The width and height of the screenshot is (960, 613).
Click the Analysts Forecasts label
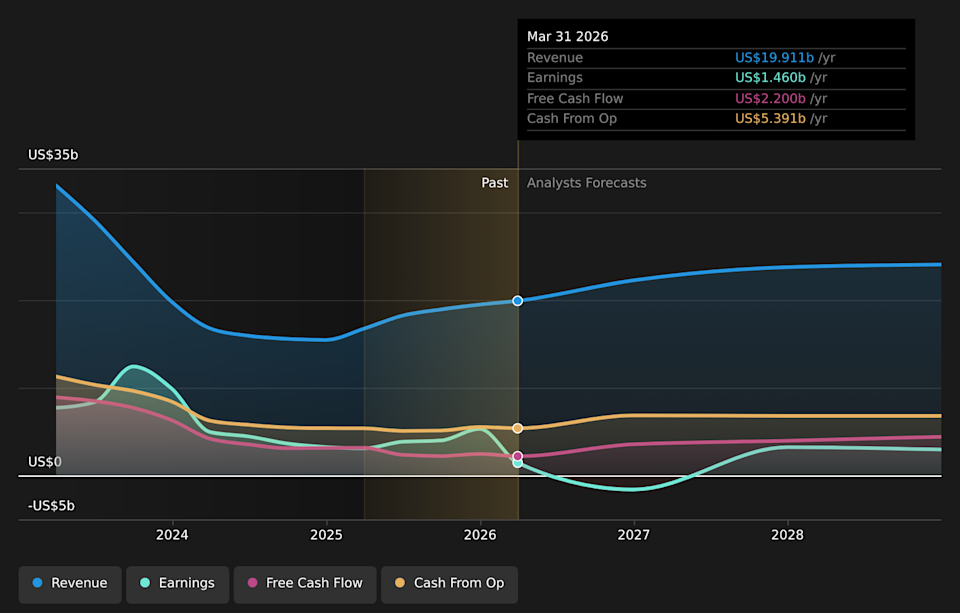(587, 183)
